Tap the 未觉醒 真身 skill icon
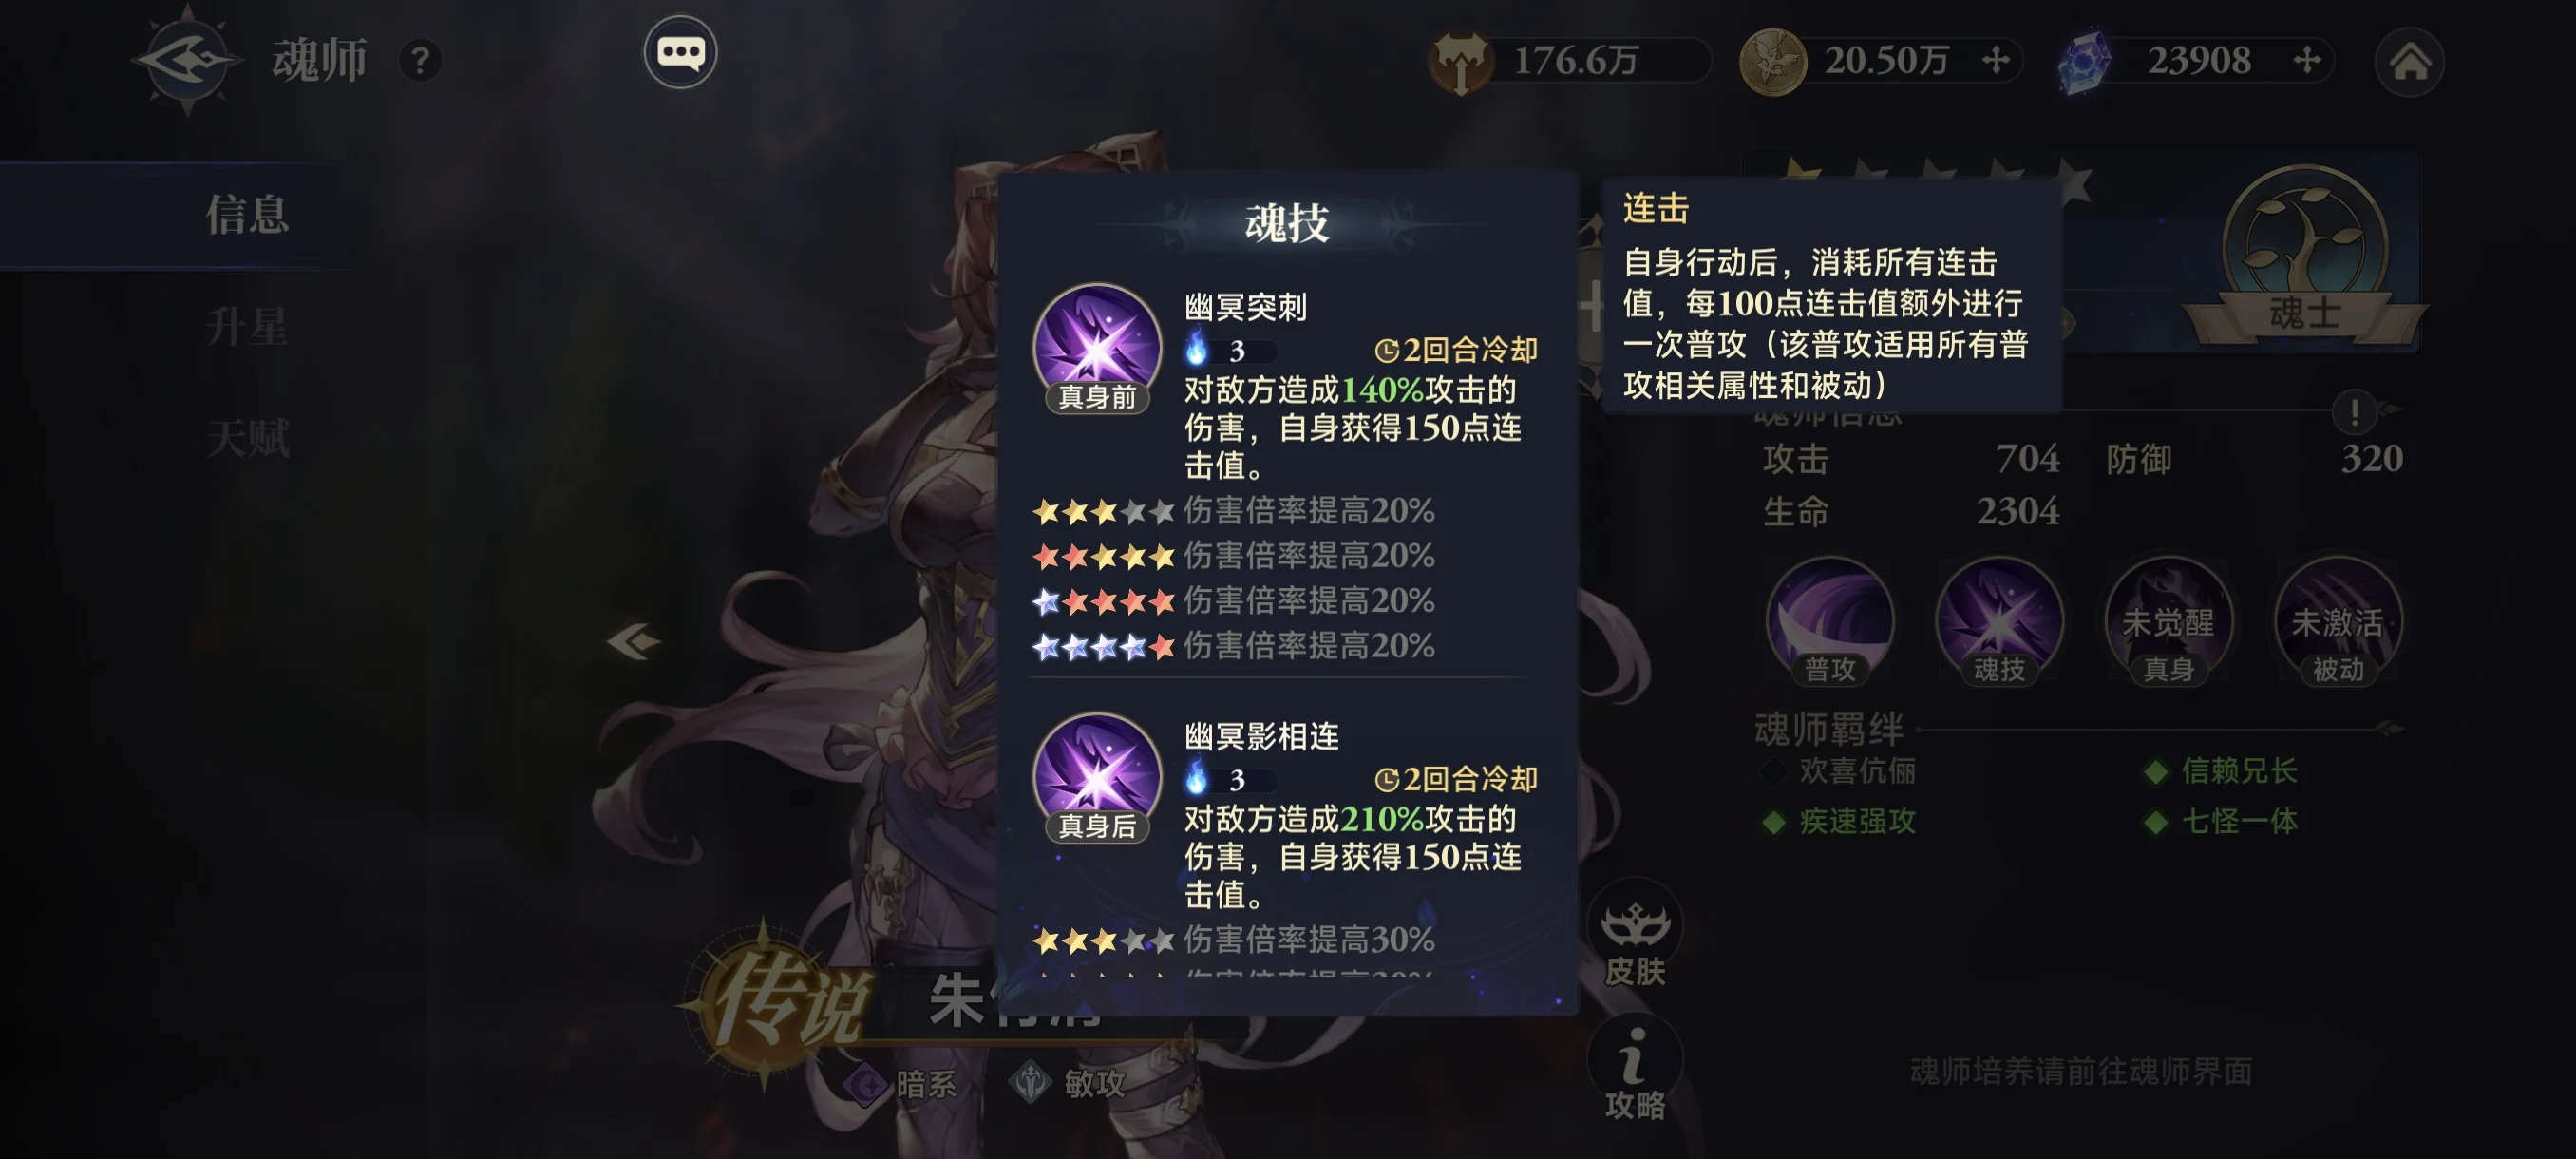 (x=2167, y=622)
